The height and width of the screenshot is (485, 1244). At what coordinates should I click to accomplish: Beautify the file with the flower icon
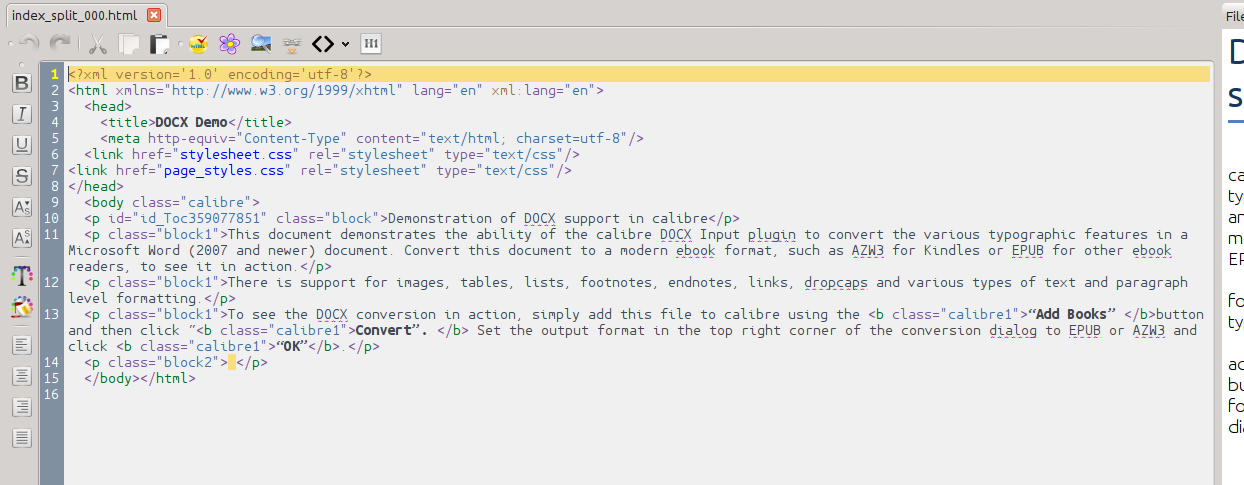pos(229,44)
